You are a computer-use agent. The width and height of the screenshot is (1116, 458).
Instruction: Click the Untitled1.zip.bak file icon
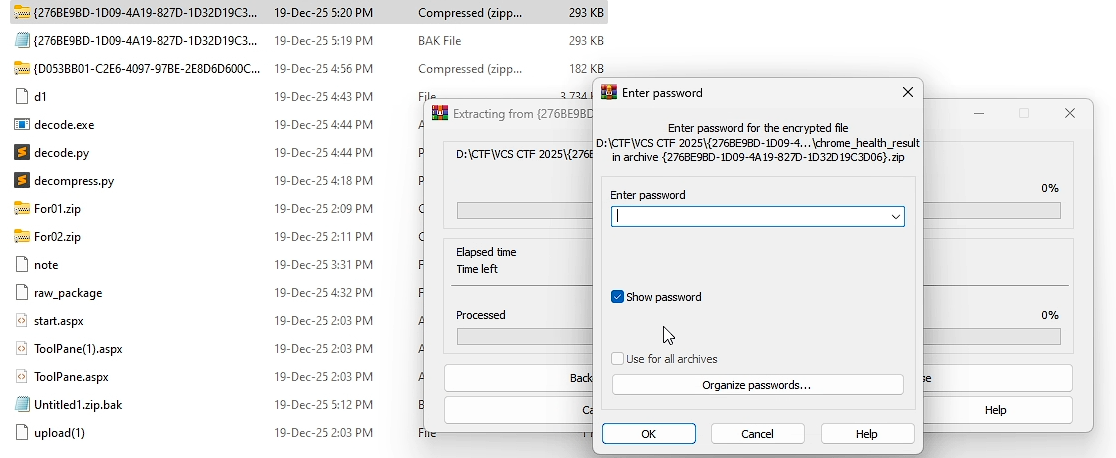click(21, 405)
